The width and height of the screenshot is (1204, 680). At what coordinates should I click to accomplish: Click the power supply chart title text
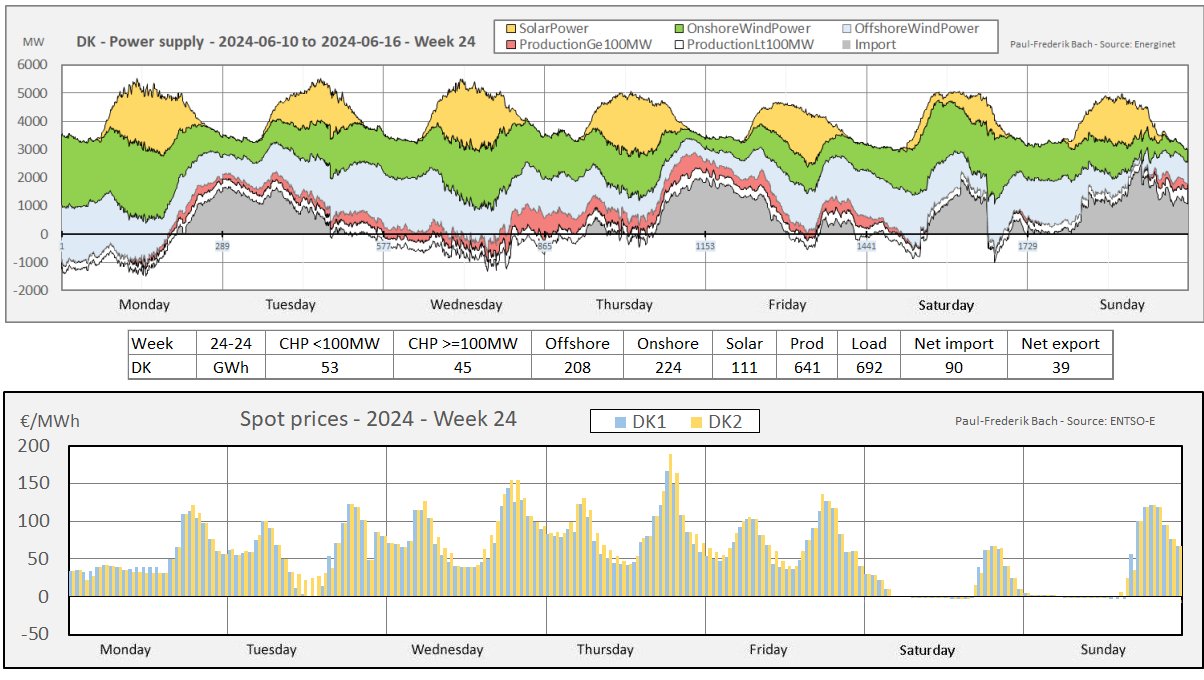(x=276, y=43)
